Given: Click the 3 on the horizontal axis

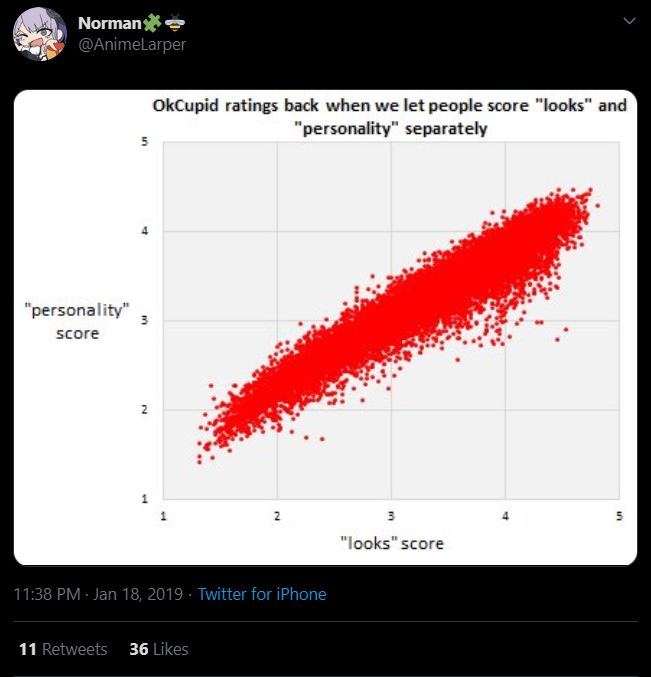Looking at the screenshot, I should pos(391,515).
